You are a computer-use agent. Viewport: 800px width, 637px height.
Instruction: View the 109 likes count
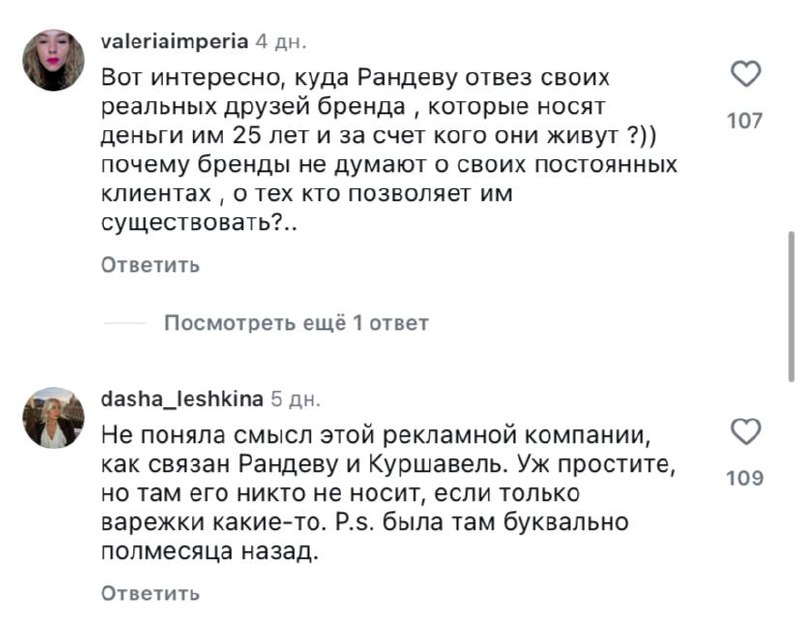pyautogui.click(x=744, y=478)
